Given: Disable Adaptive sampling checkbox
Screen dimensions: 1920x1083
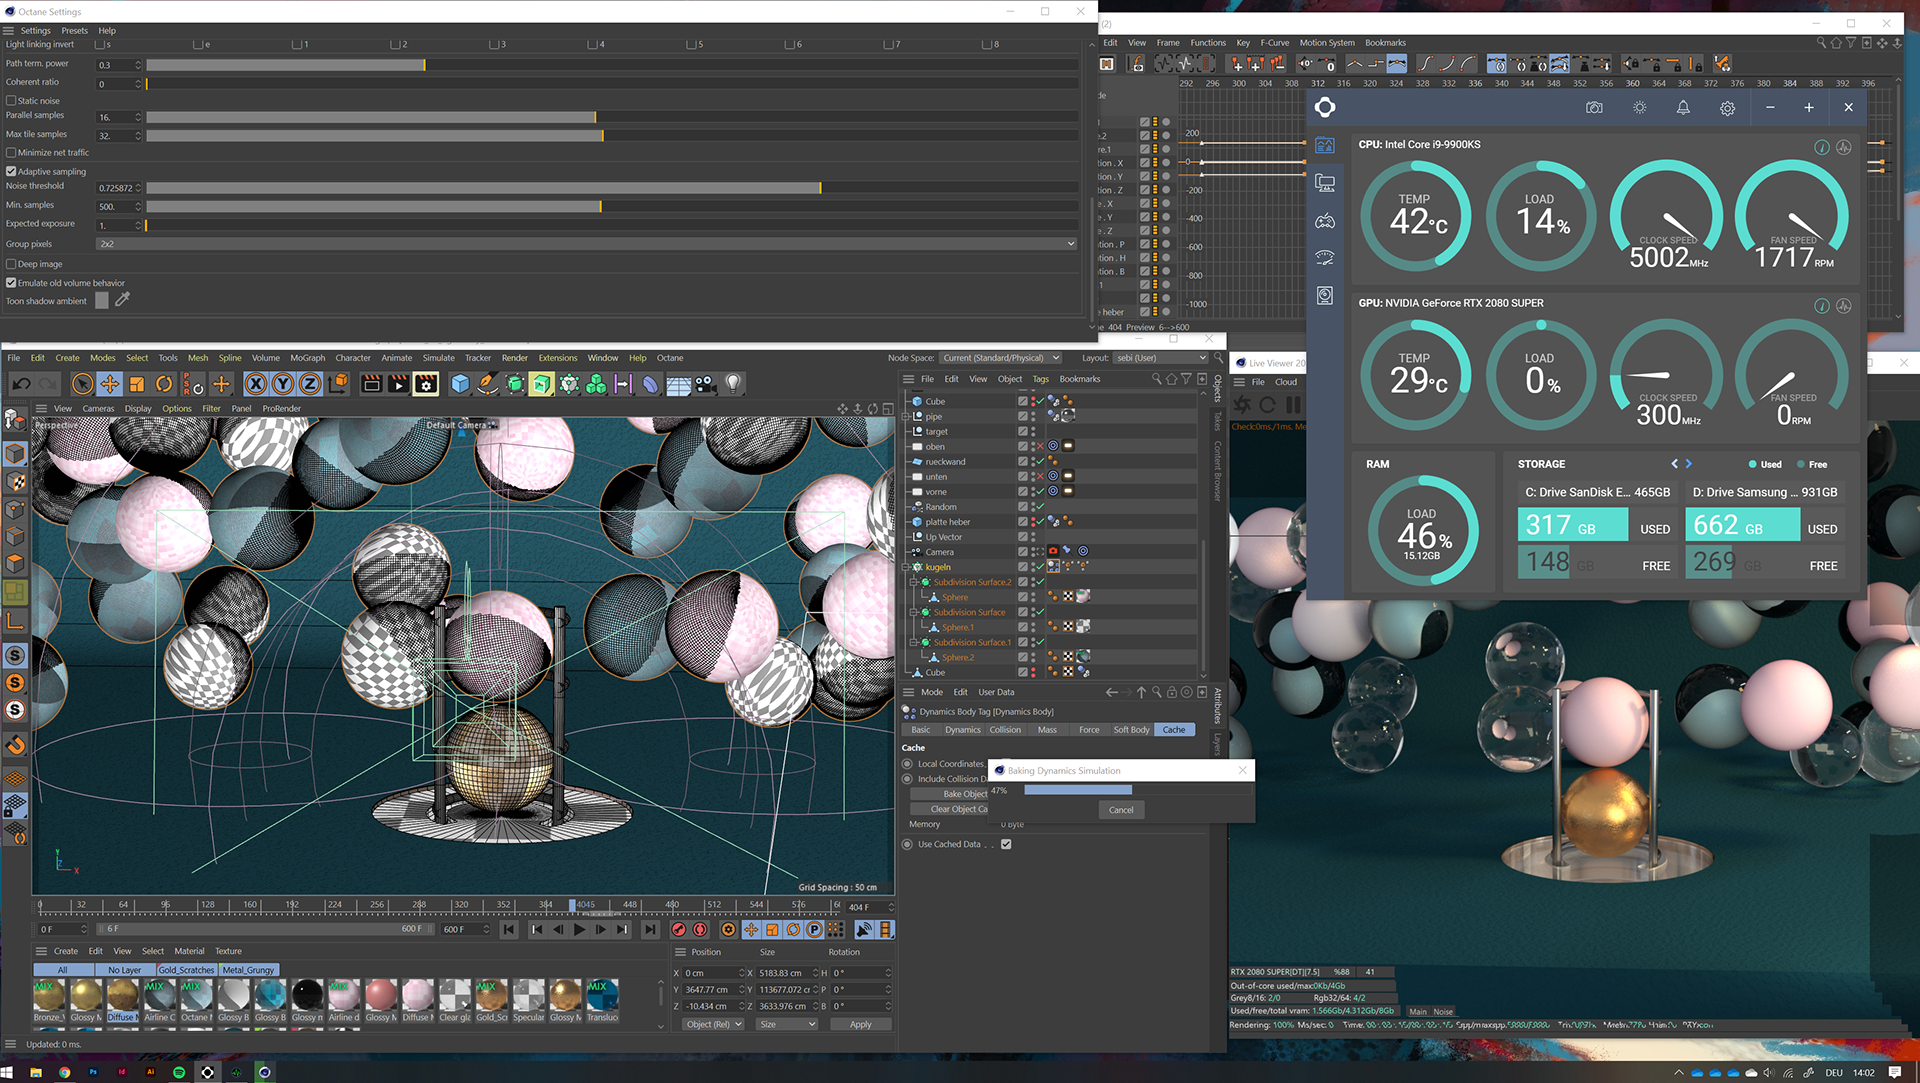Looking at the screenshot, I should pos(11,172).
